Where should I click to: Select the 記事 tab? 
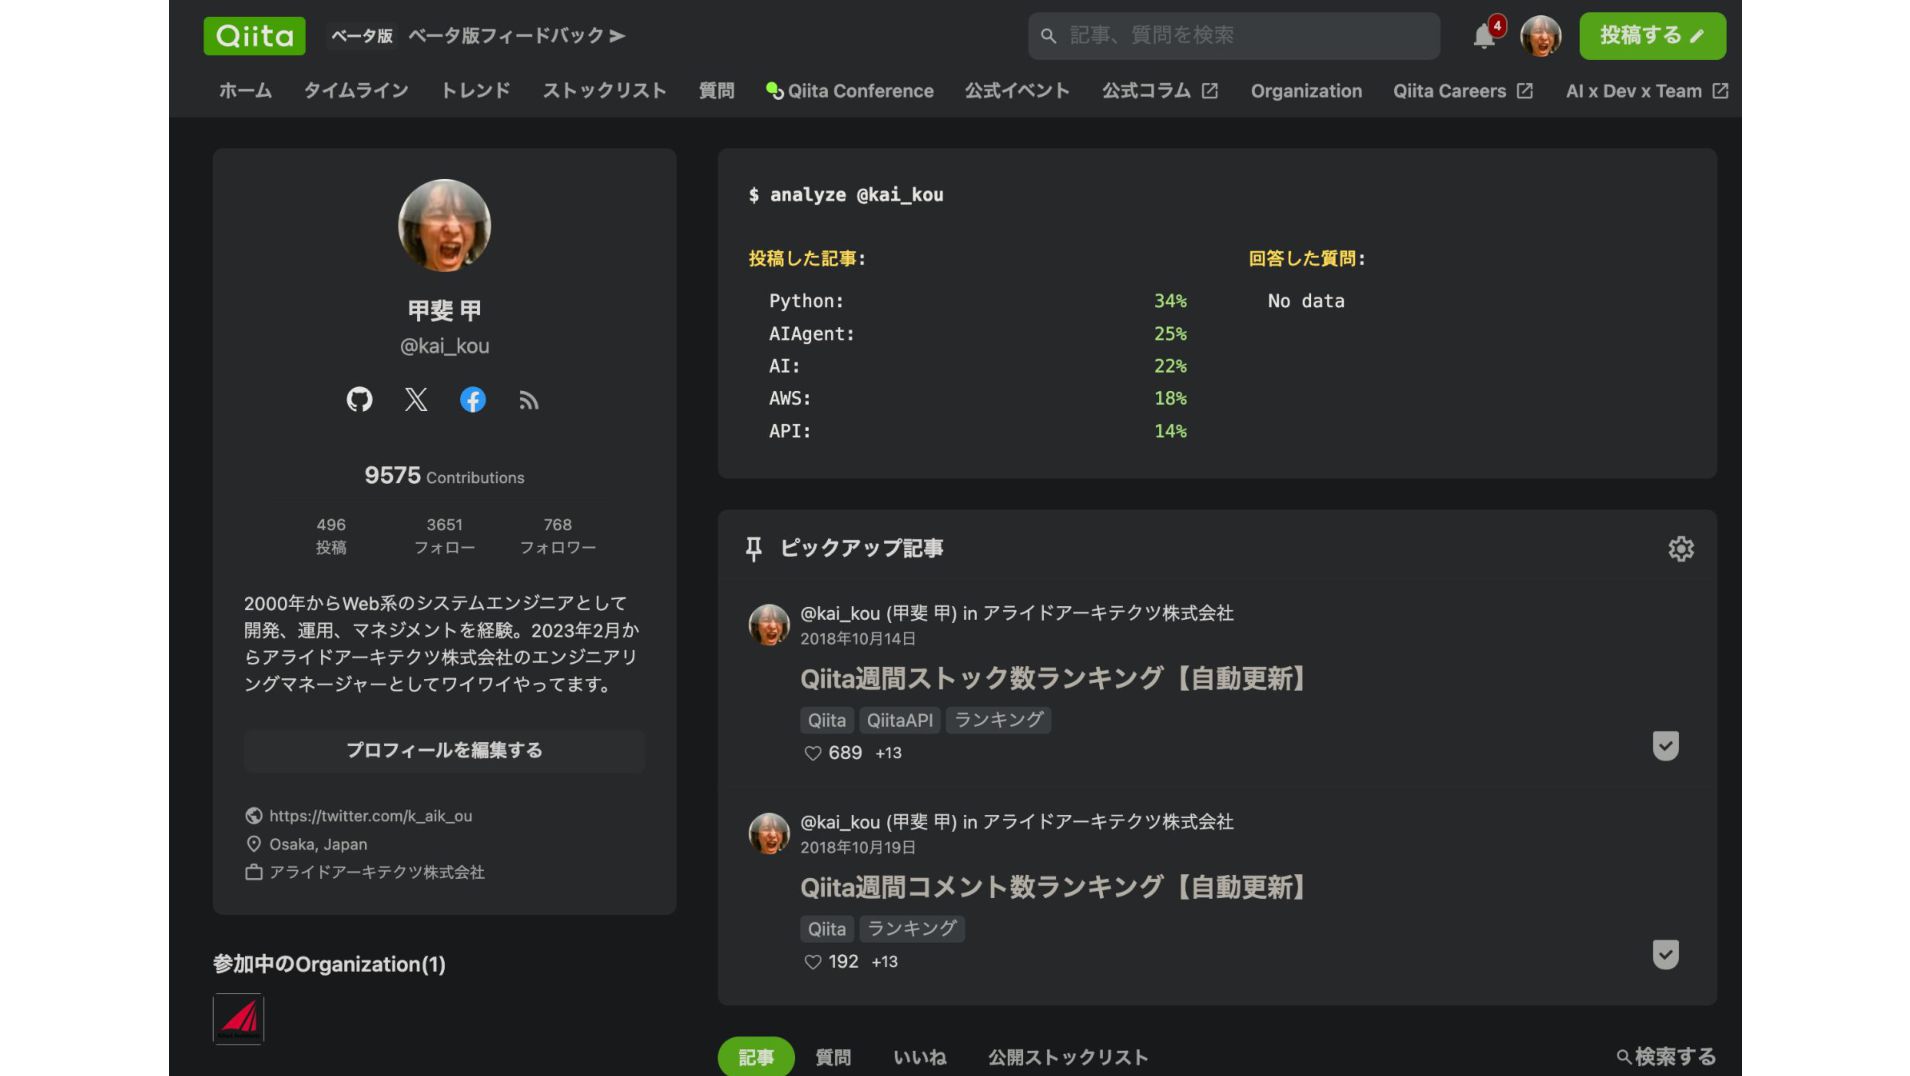pyautogui.click(x=756, y=1057)
